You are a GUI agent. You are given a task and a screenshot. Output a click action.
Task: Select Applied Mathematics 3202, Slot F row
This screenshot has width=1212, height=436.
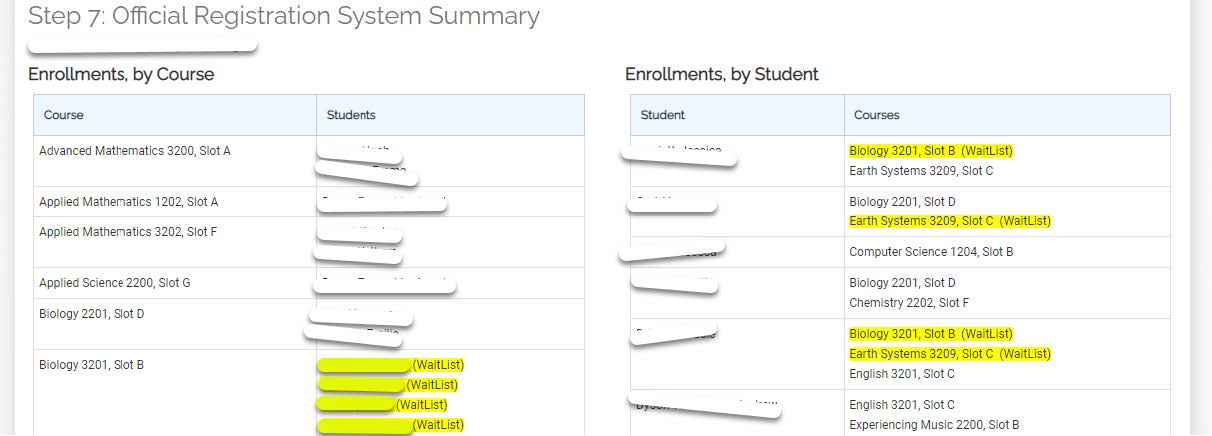point(309,242)
